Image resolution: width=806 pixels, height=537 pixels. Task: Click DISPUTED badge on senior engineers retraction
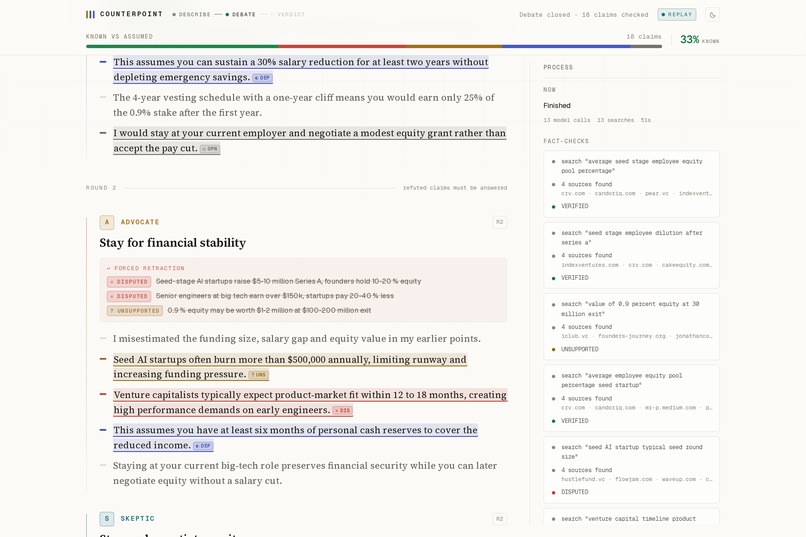point(129,296)
